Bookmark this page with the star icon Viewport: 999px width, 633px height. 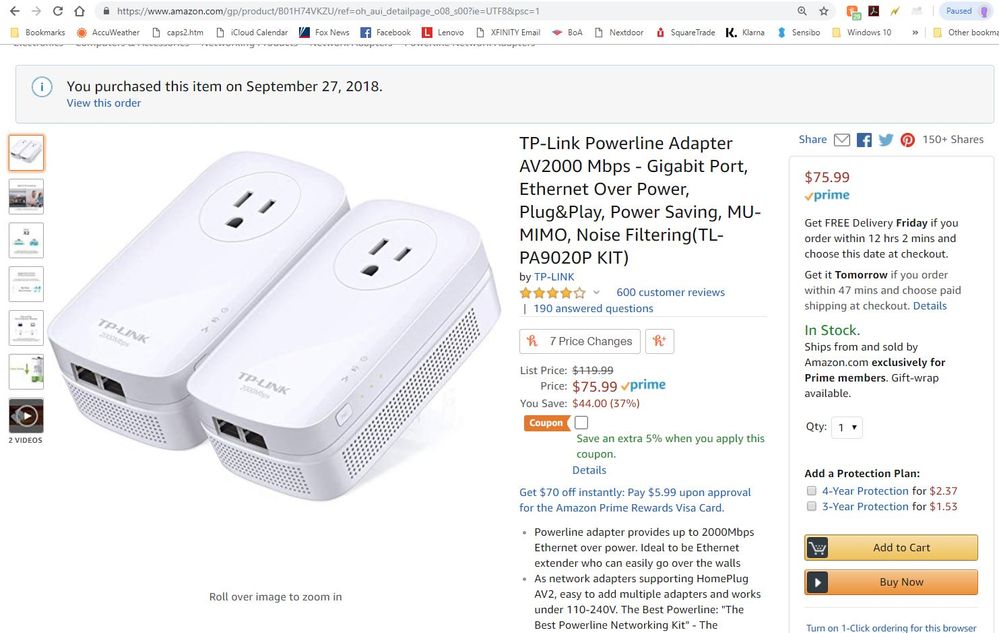coord(823,11)
